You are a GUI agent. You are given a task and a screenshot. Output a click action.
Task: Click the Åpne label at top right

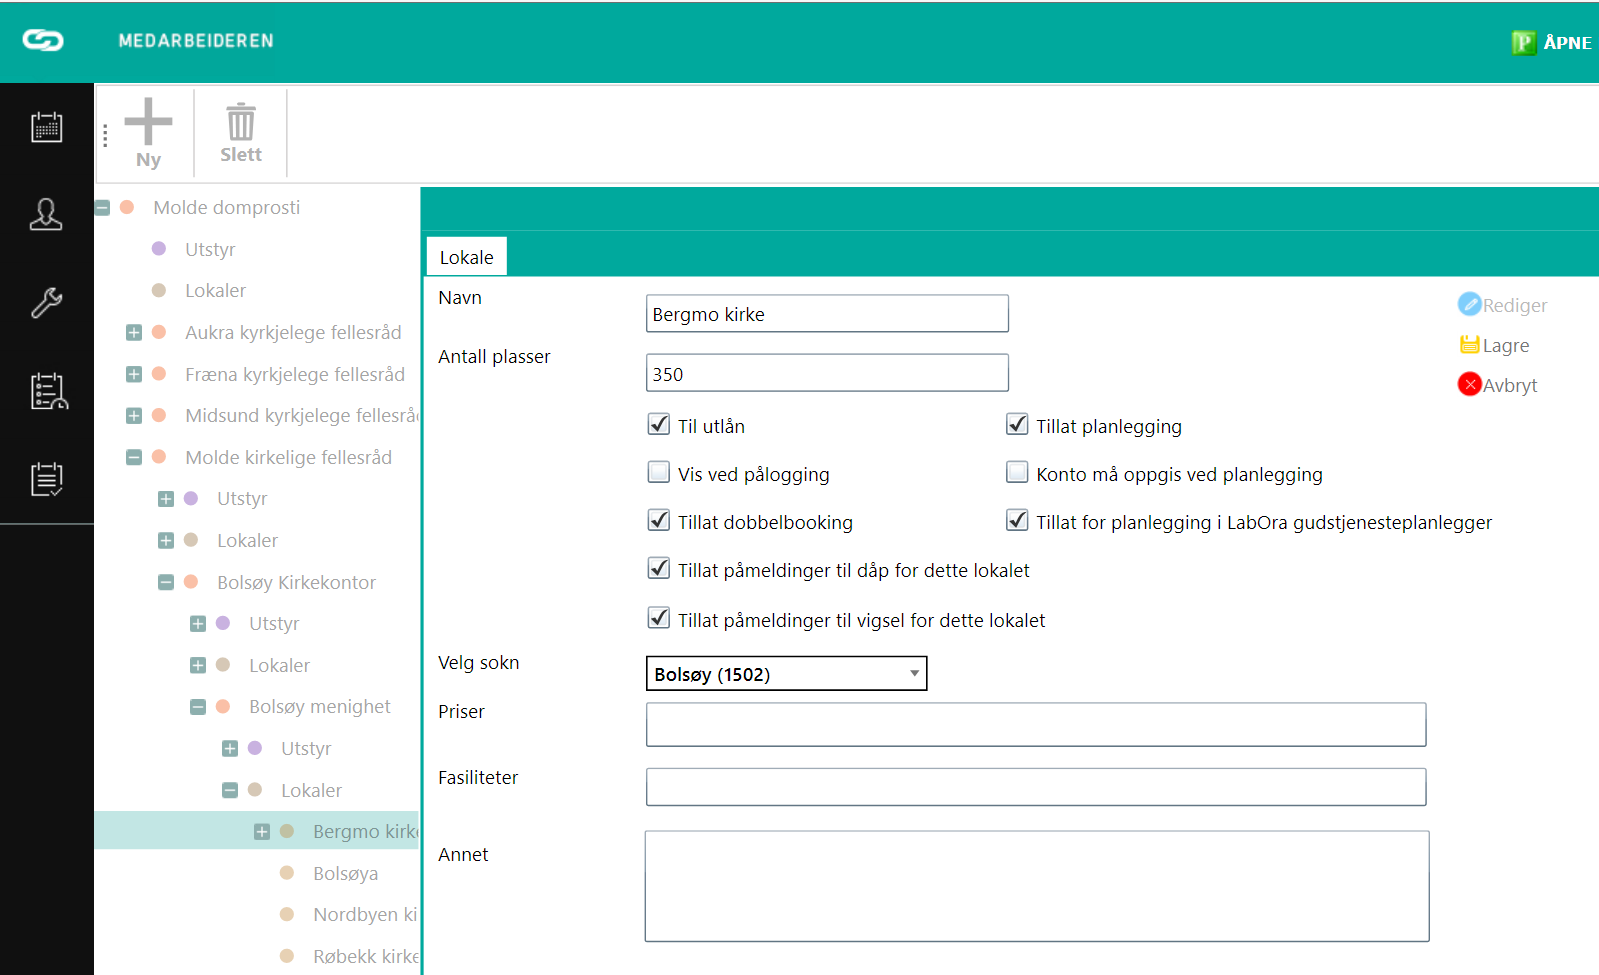pos(1567,42)
